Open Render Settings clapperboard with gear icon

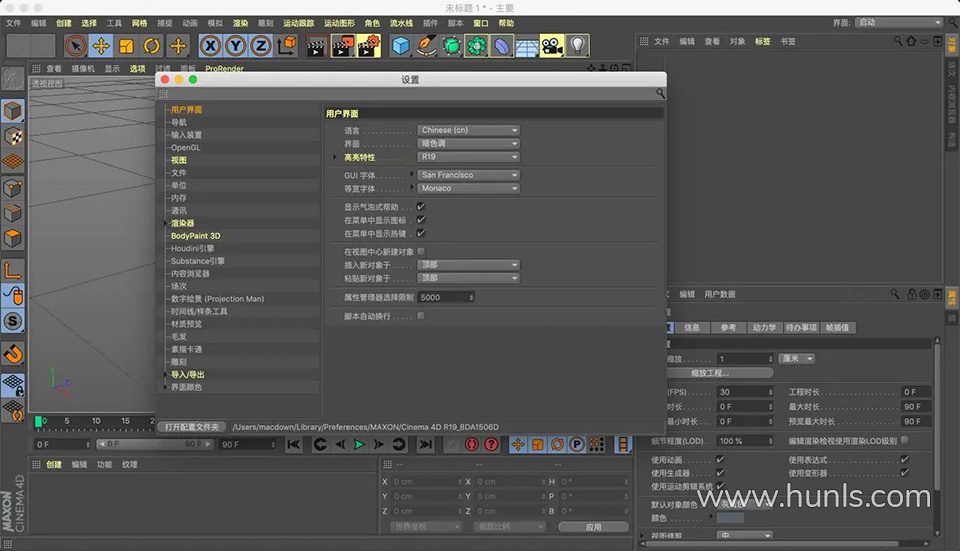(x=368, y=46)
